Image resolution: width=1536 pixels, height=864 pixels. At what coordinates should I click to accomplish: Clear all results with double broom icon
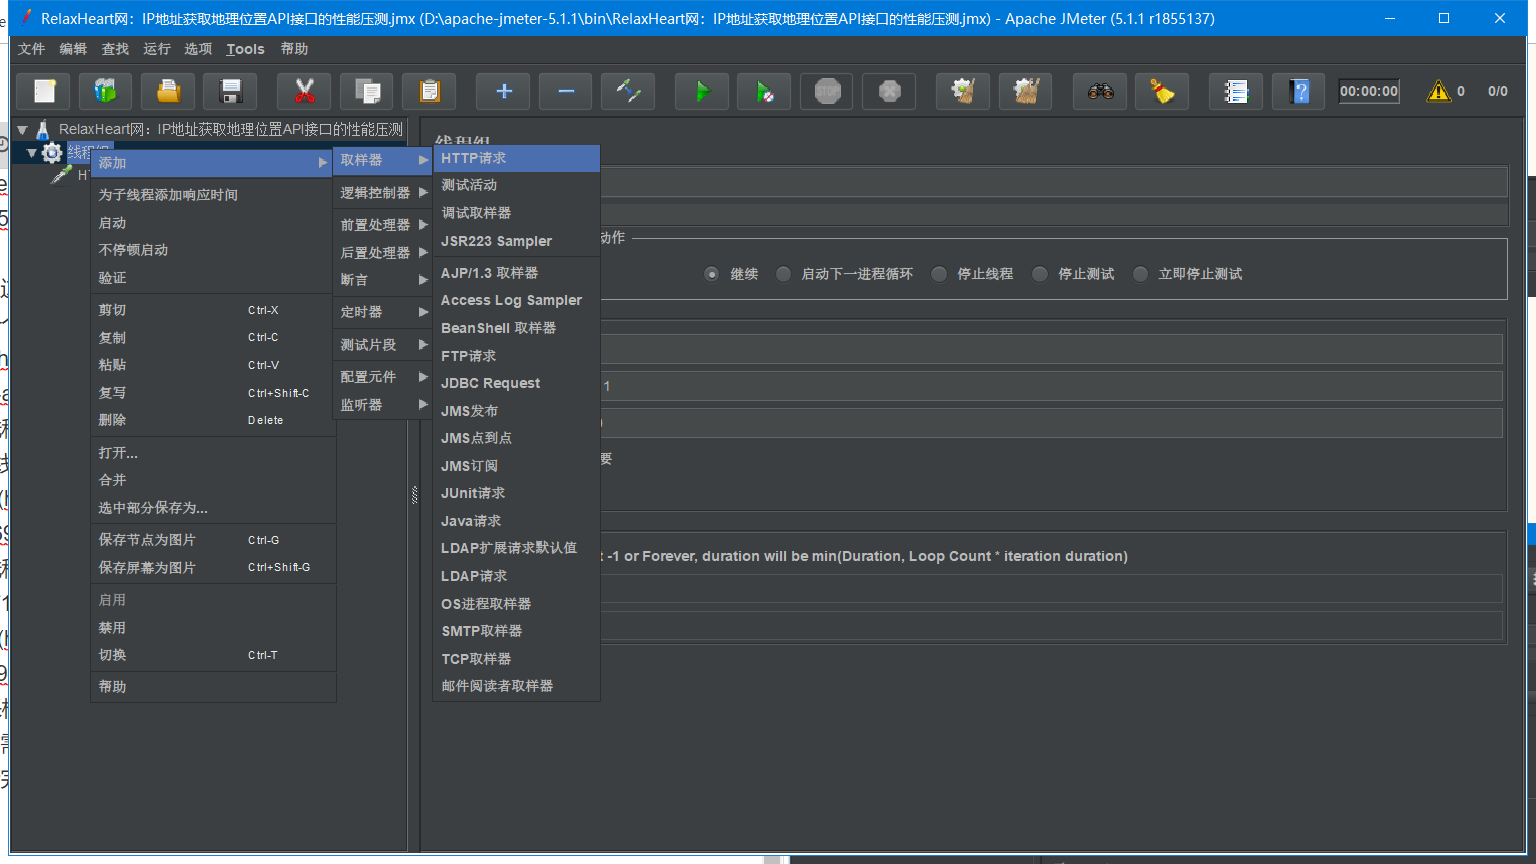tap(1026, 91)
